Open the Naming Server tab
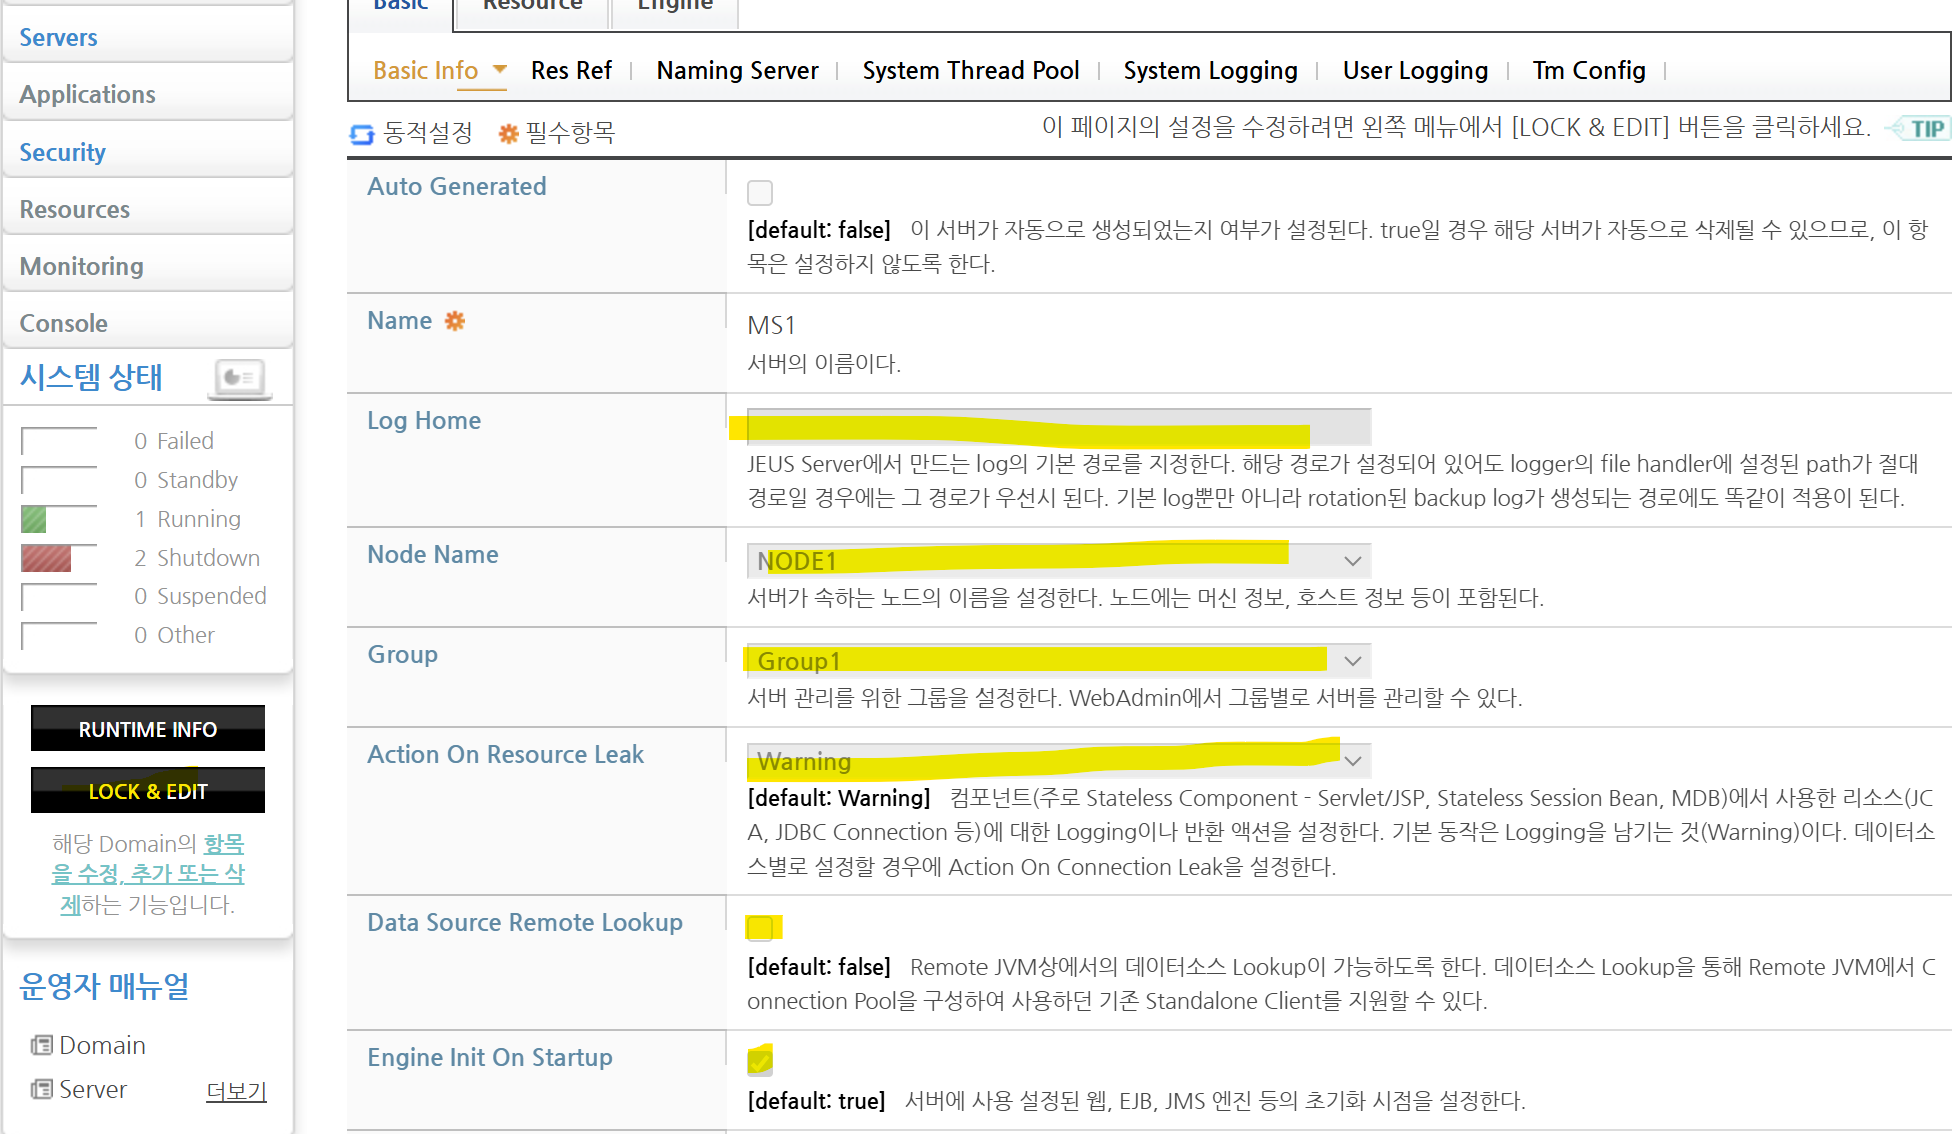The image size is (1956, 1134). [737, 71]
